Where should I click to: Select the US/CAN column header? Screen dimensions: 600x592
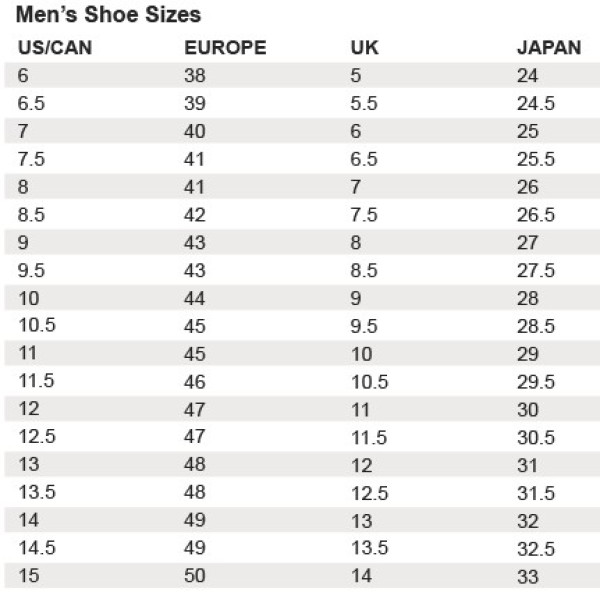point(55,48)
